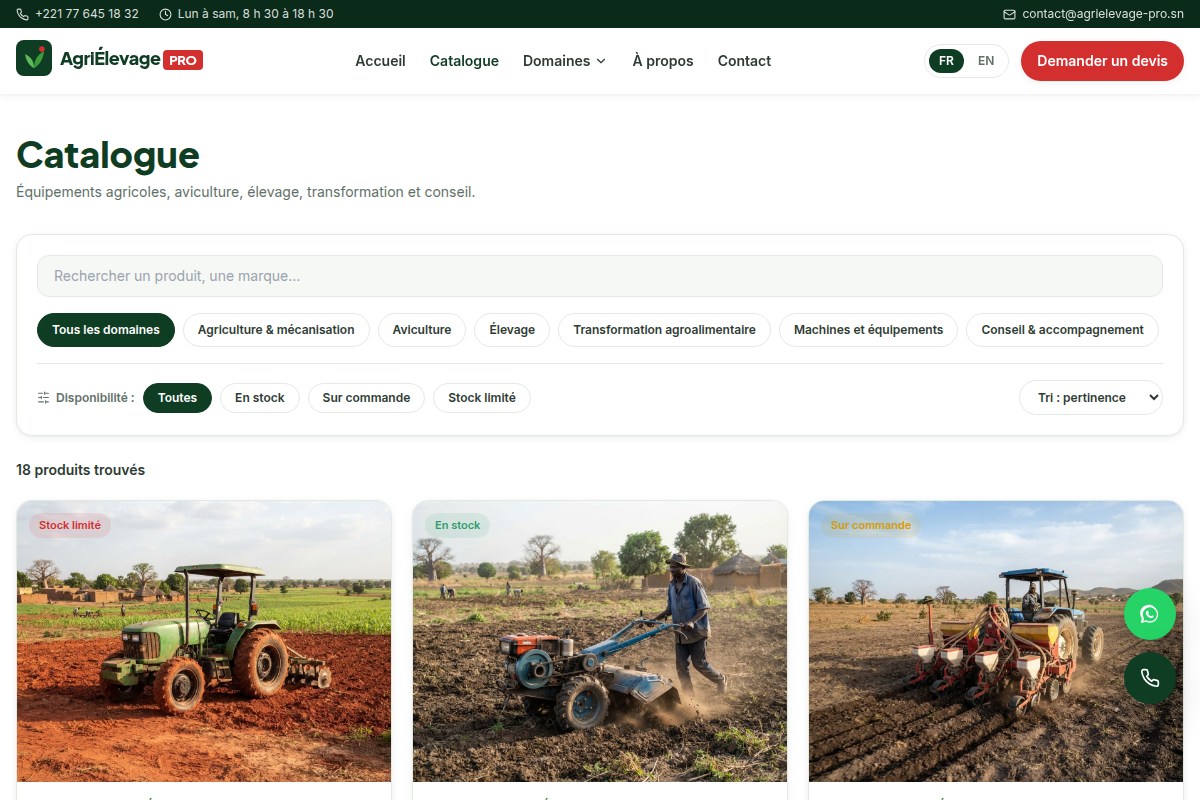Click the +221 77 645 18 32 phone number
Viewport: 1200px width, 800px height.
point(87,14)
